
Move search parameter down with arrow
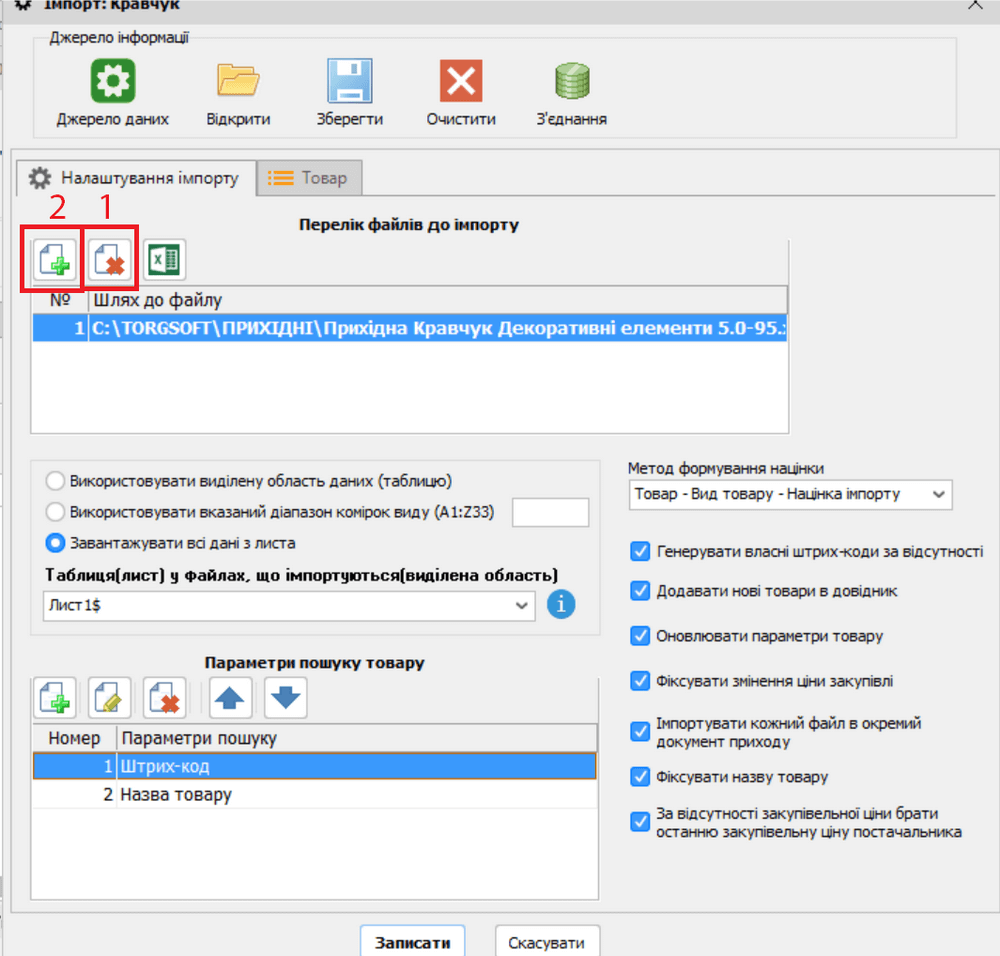pos(286,698)
